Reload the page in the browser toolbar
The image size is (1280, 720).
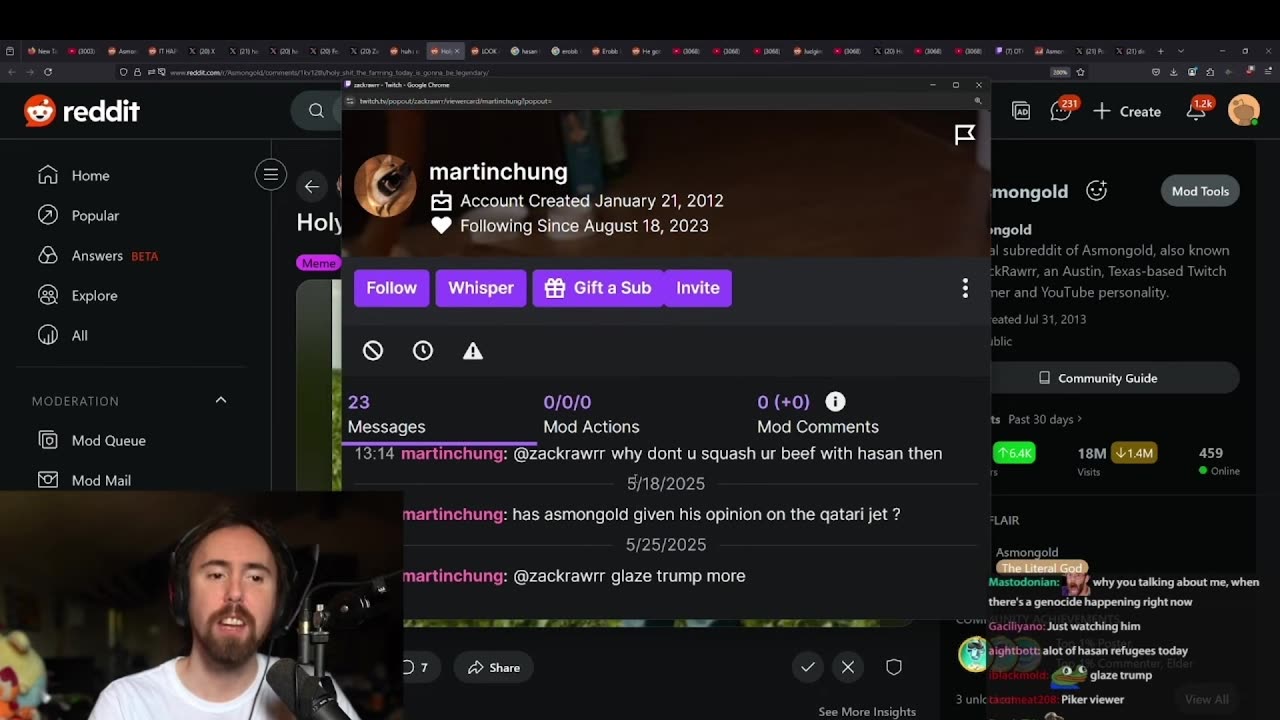(48, 72)
